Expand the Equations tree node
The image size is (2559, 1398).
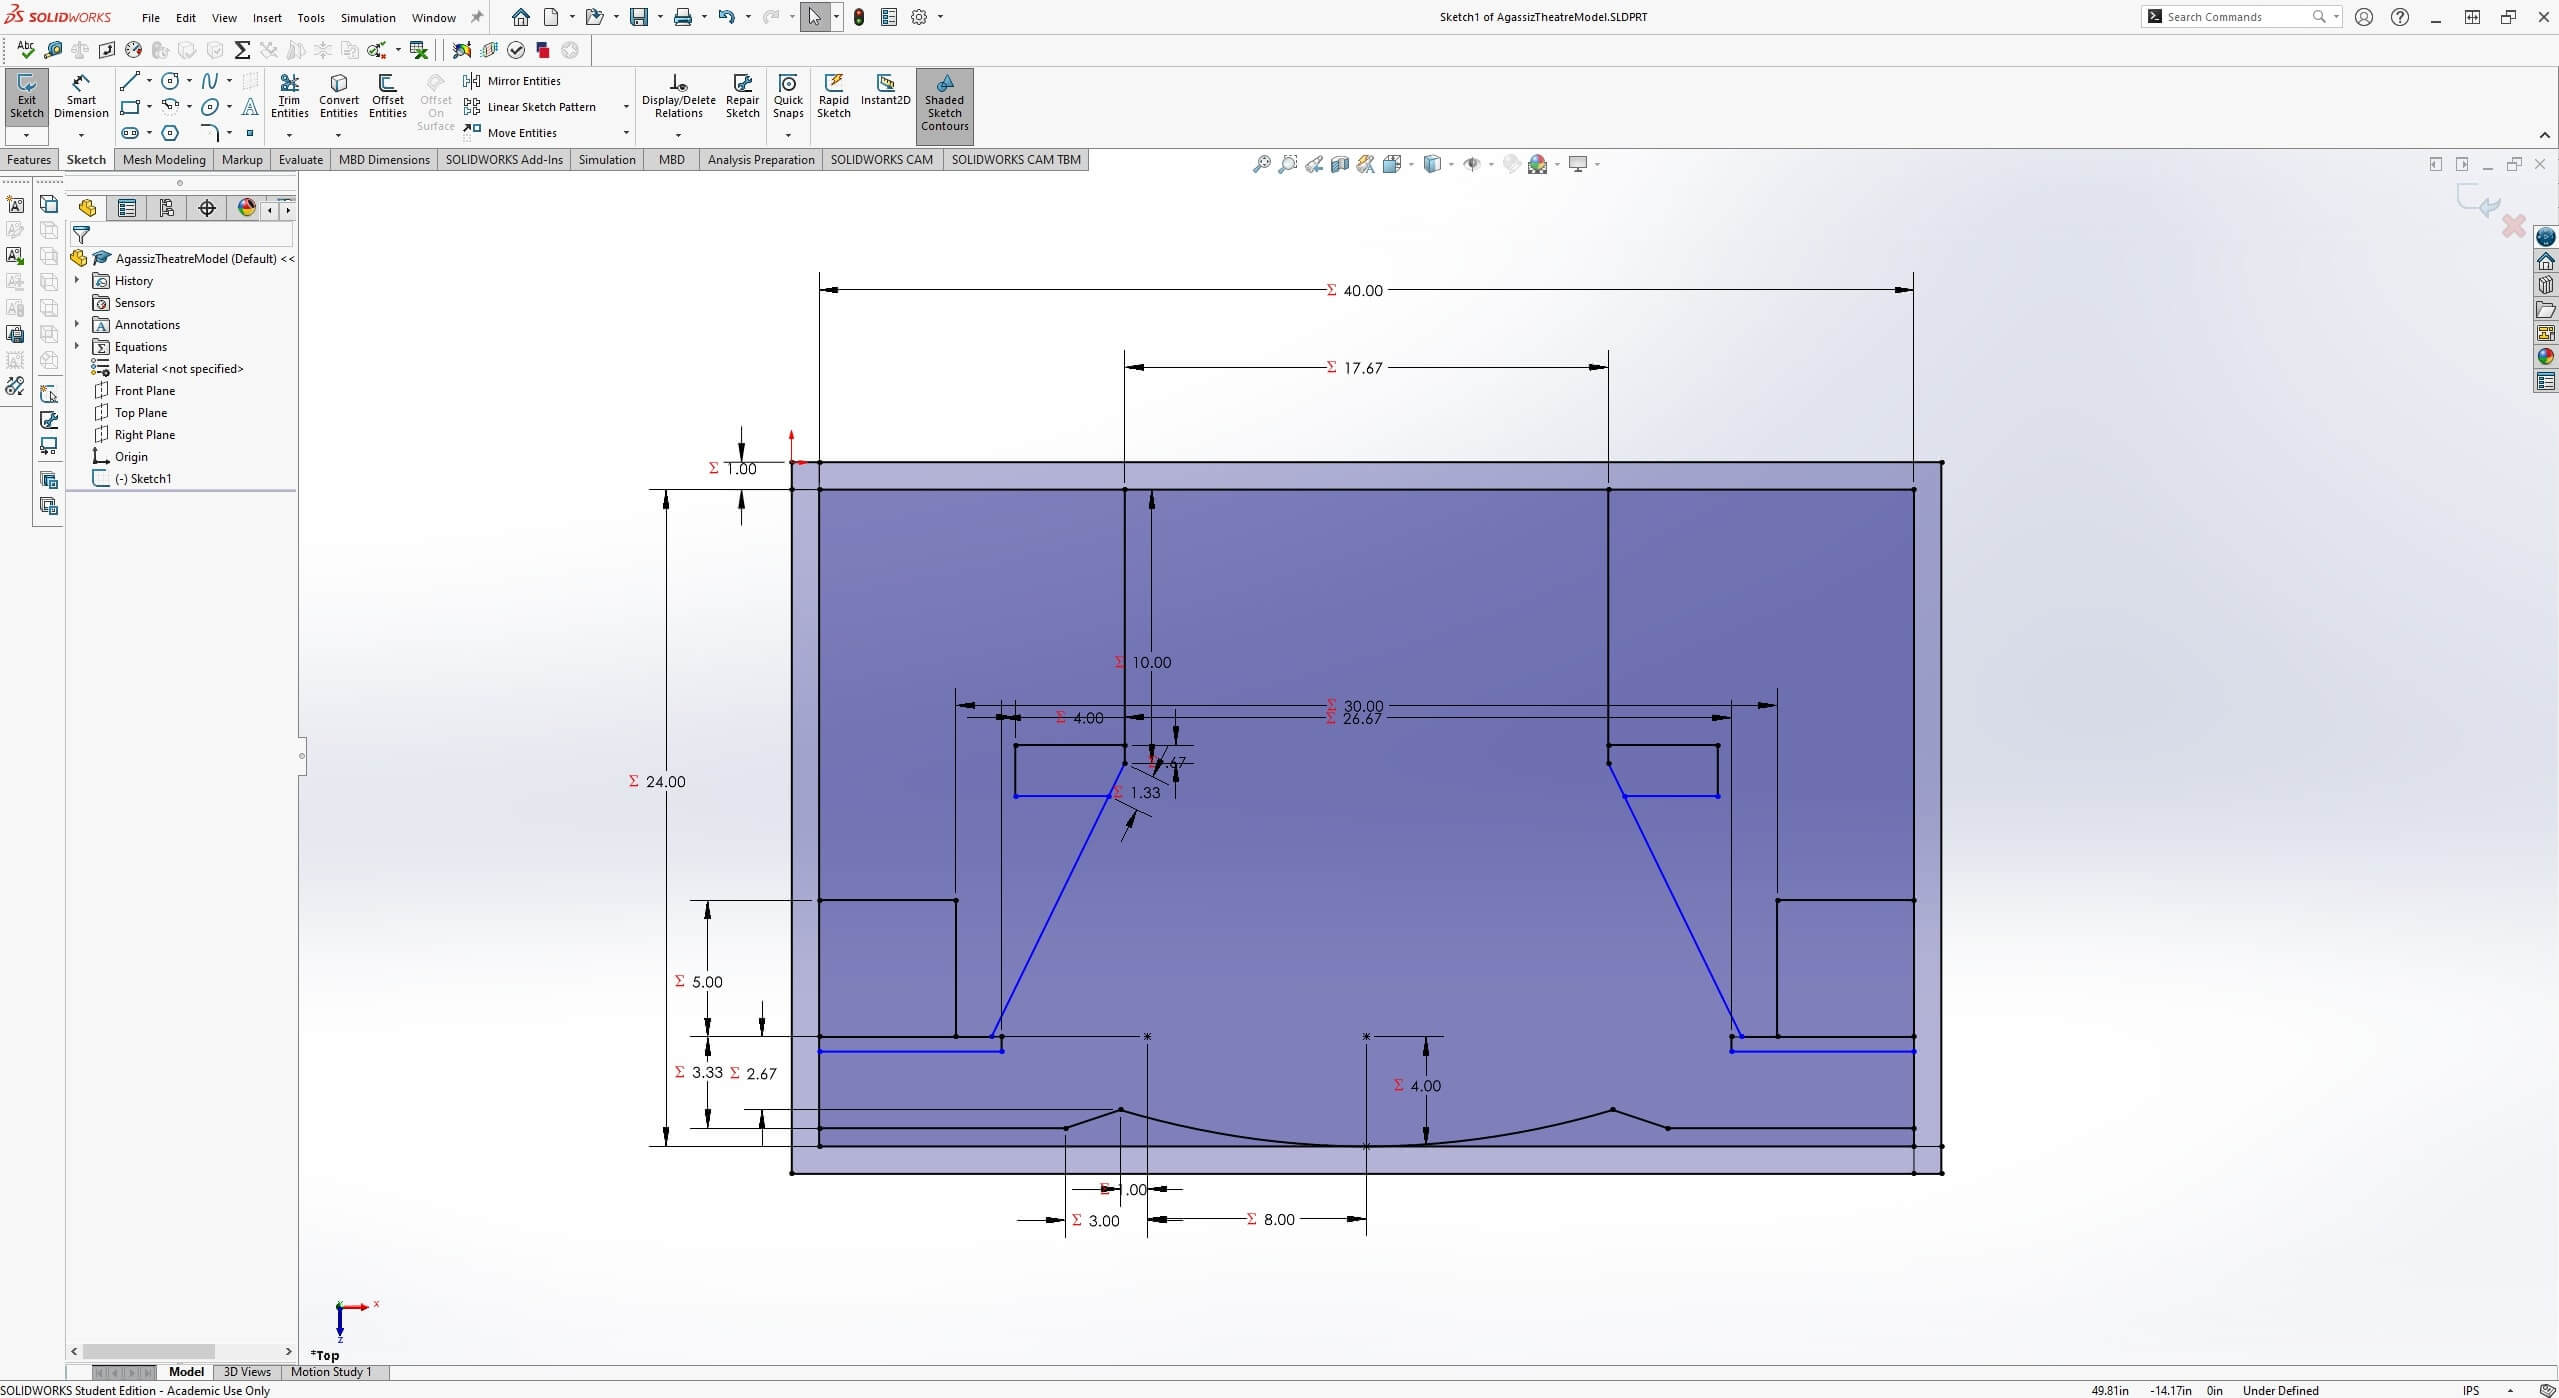(x=77, y=347)
